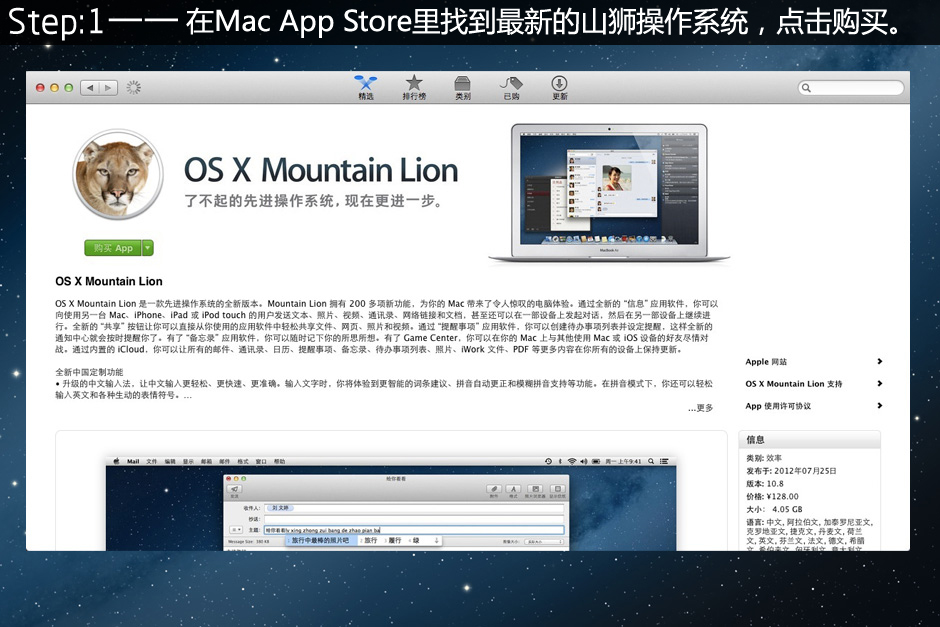This screenshot has width=940, height=627.
Task: Click the OS X Mountain Lion banner title
Action: click(x=321, y=170)
